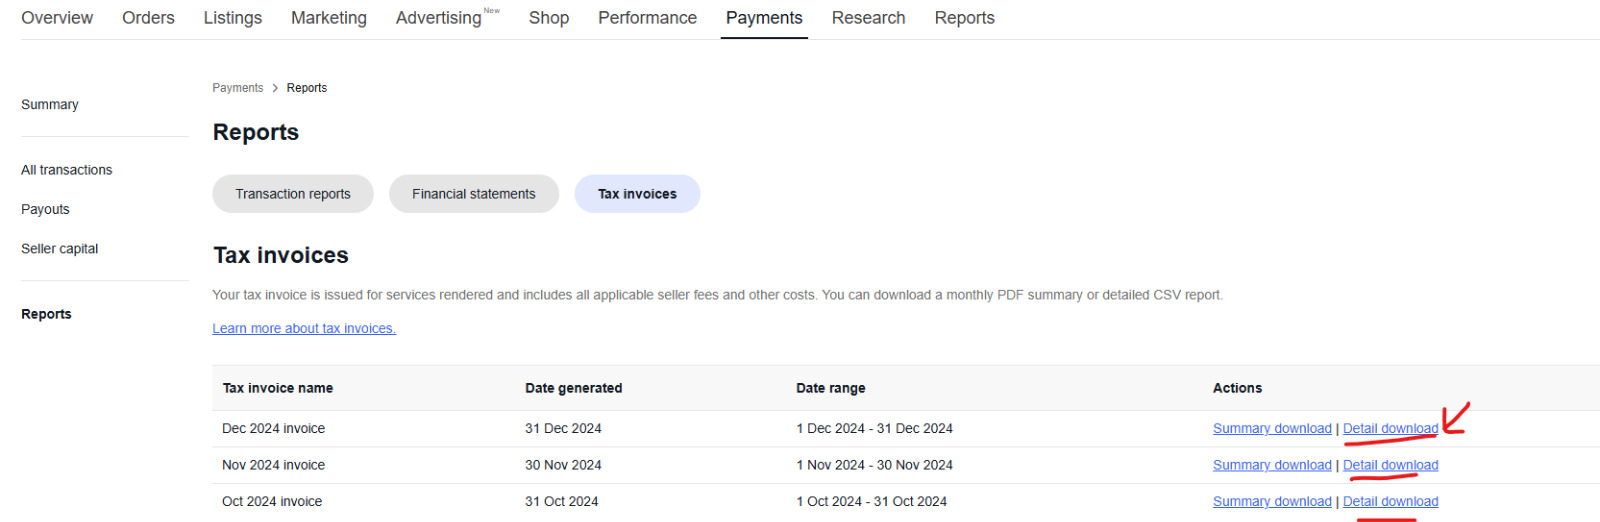1600x522 pixels.
Task: Download Nov 2024 invoice summary PDF
Action: click(x=1272, y=465)
